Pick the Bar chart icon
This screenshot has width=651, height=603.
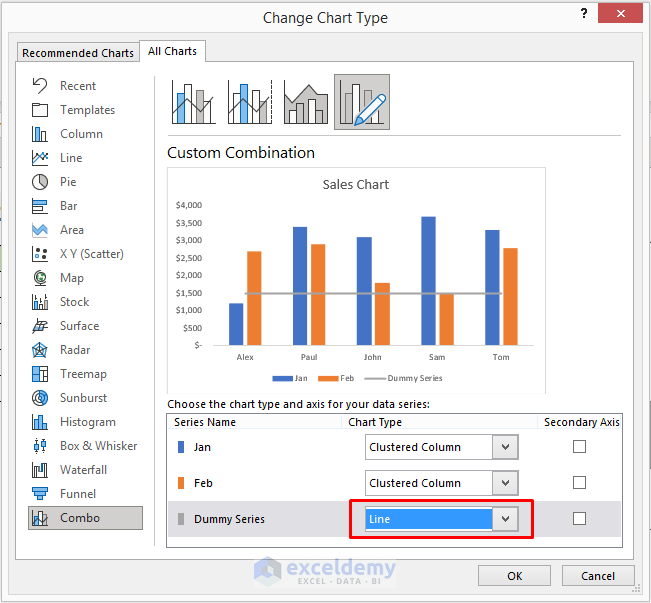[x=40, y=206]
